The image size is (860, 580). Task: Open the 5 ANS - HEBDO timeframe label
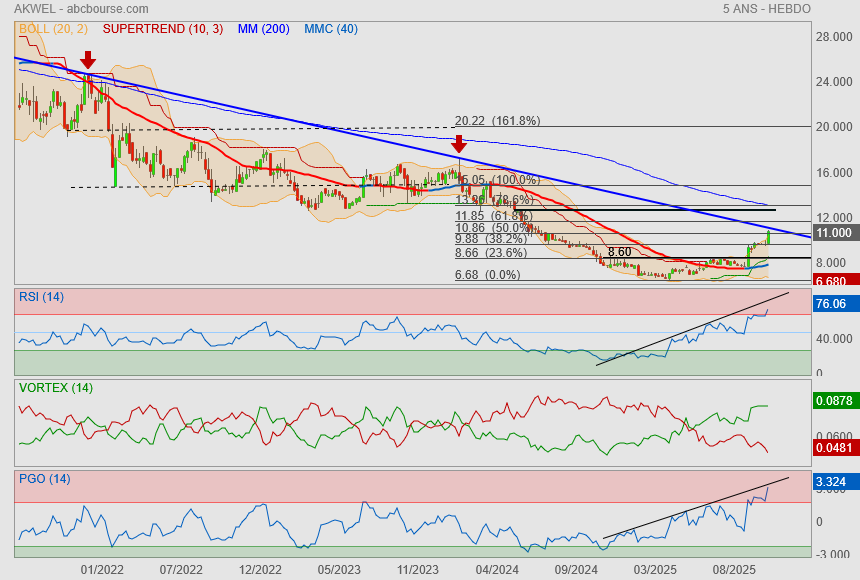pos(766,9)
